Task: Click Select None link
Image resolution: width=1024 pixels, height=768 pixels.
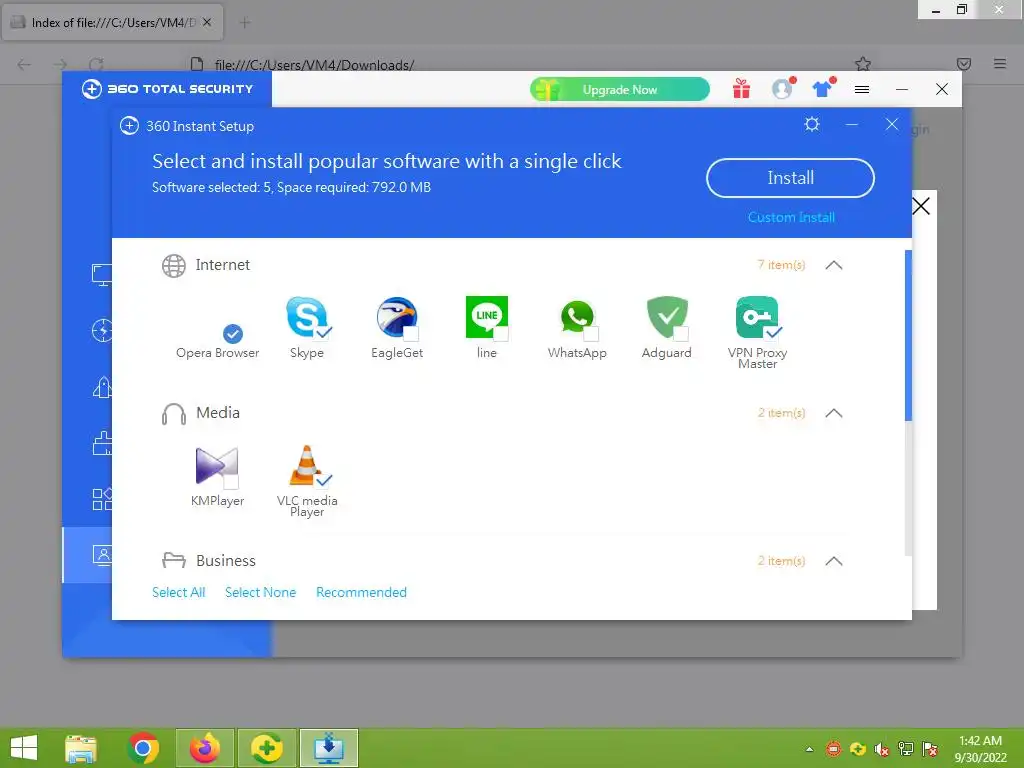Action: 260,592
